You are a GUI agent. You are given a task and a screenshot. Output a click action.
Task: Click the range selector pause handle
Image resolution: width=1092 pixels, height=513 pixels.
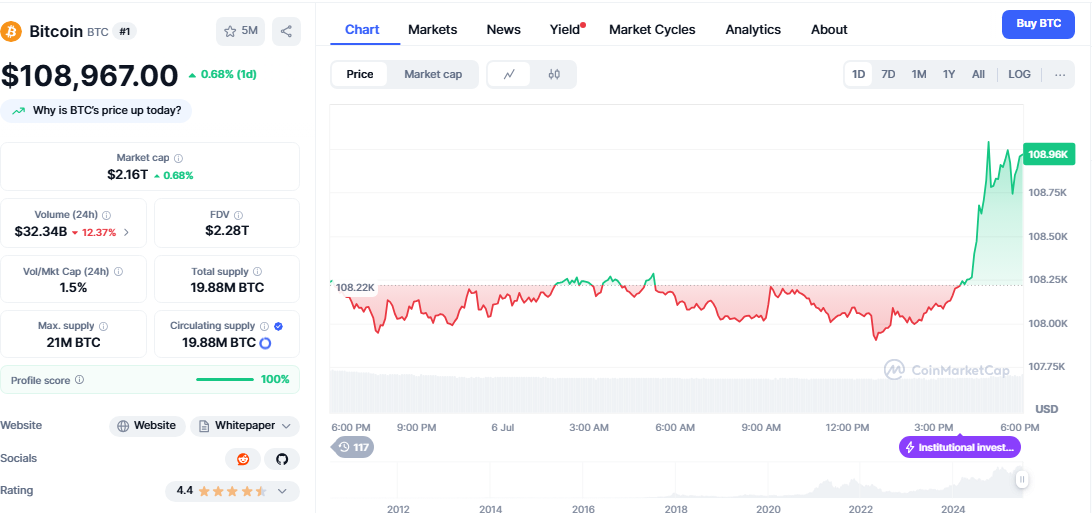coord(1022,479)
